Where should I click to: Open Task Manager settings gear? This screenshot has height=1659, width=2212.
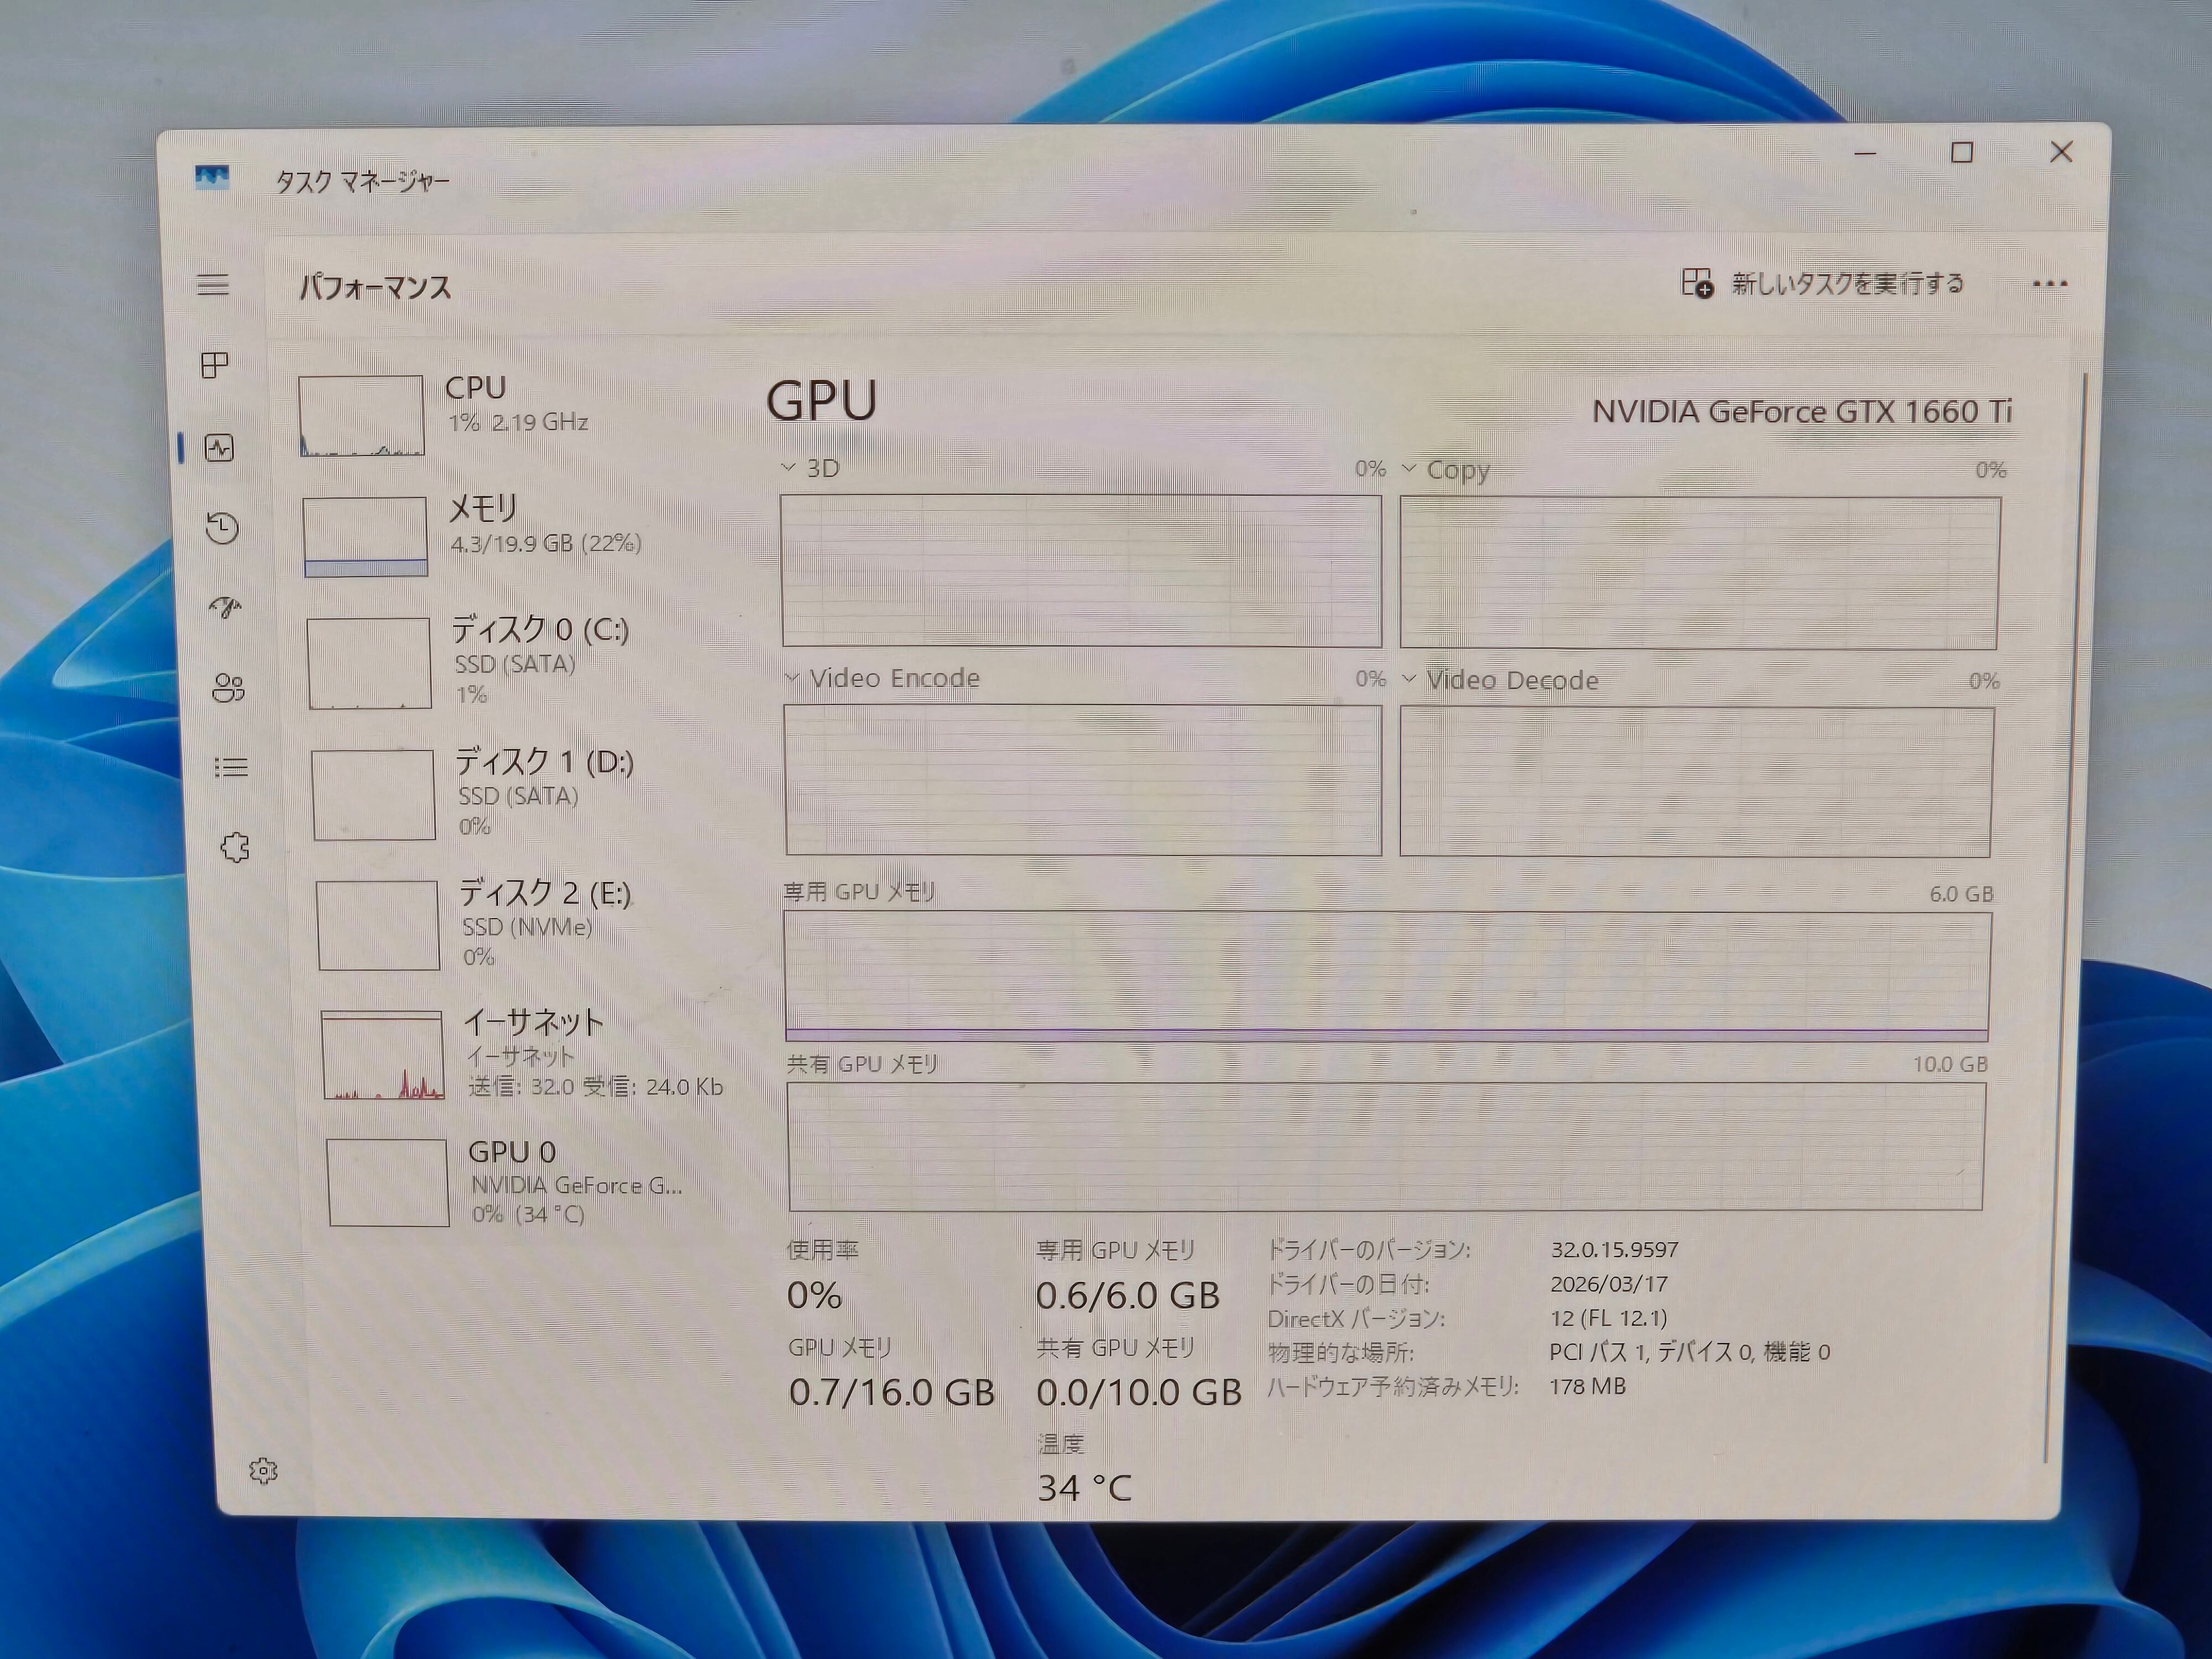pos(263,1470)
